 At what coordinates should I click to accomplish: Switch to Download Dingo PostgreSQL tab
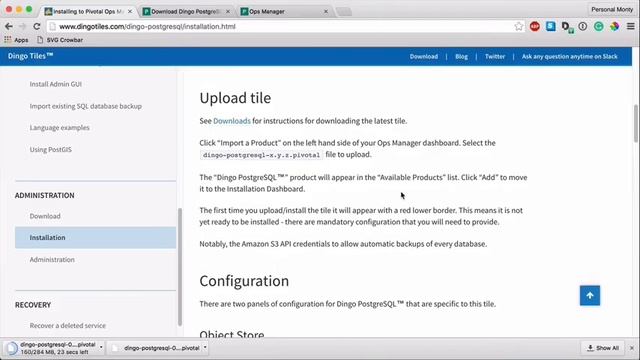(186, 11)
